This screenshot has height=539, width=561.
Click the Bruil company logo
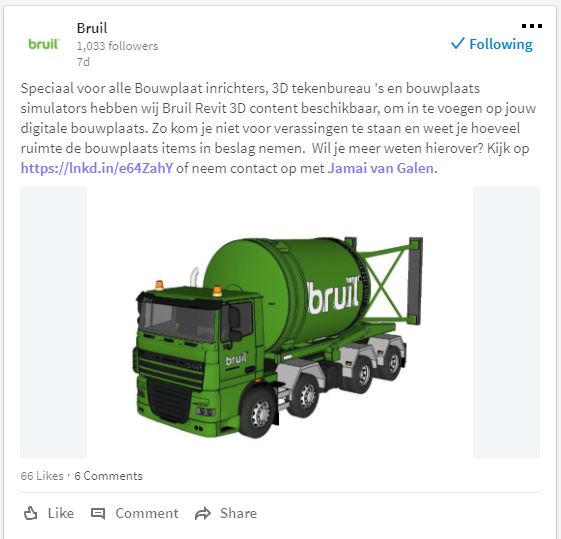click(x=44, y=44)
